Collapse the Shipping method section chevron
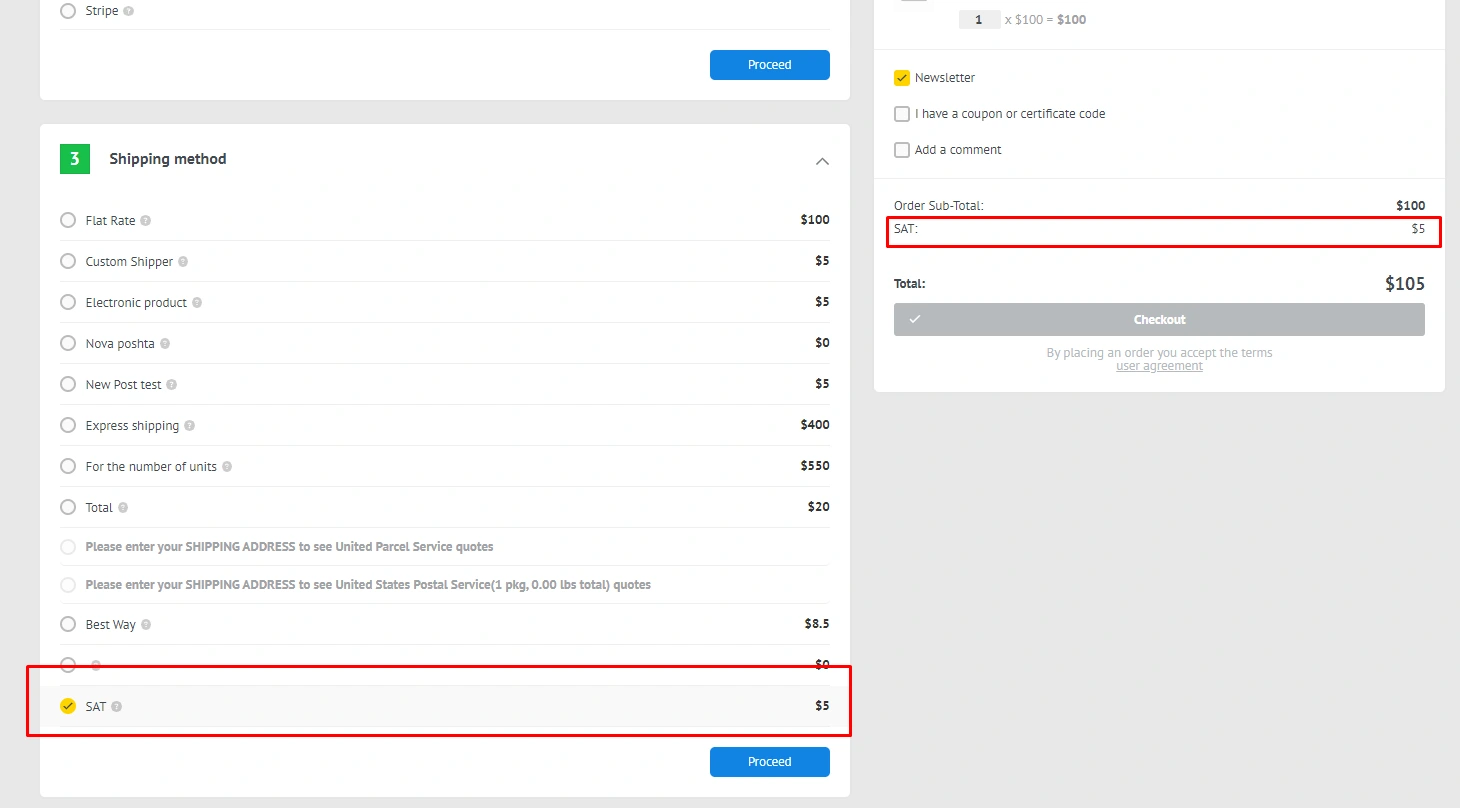1460x808 pixels. (x=822, y=161)
